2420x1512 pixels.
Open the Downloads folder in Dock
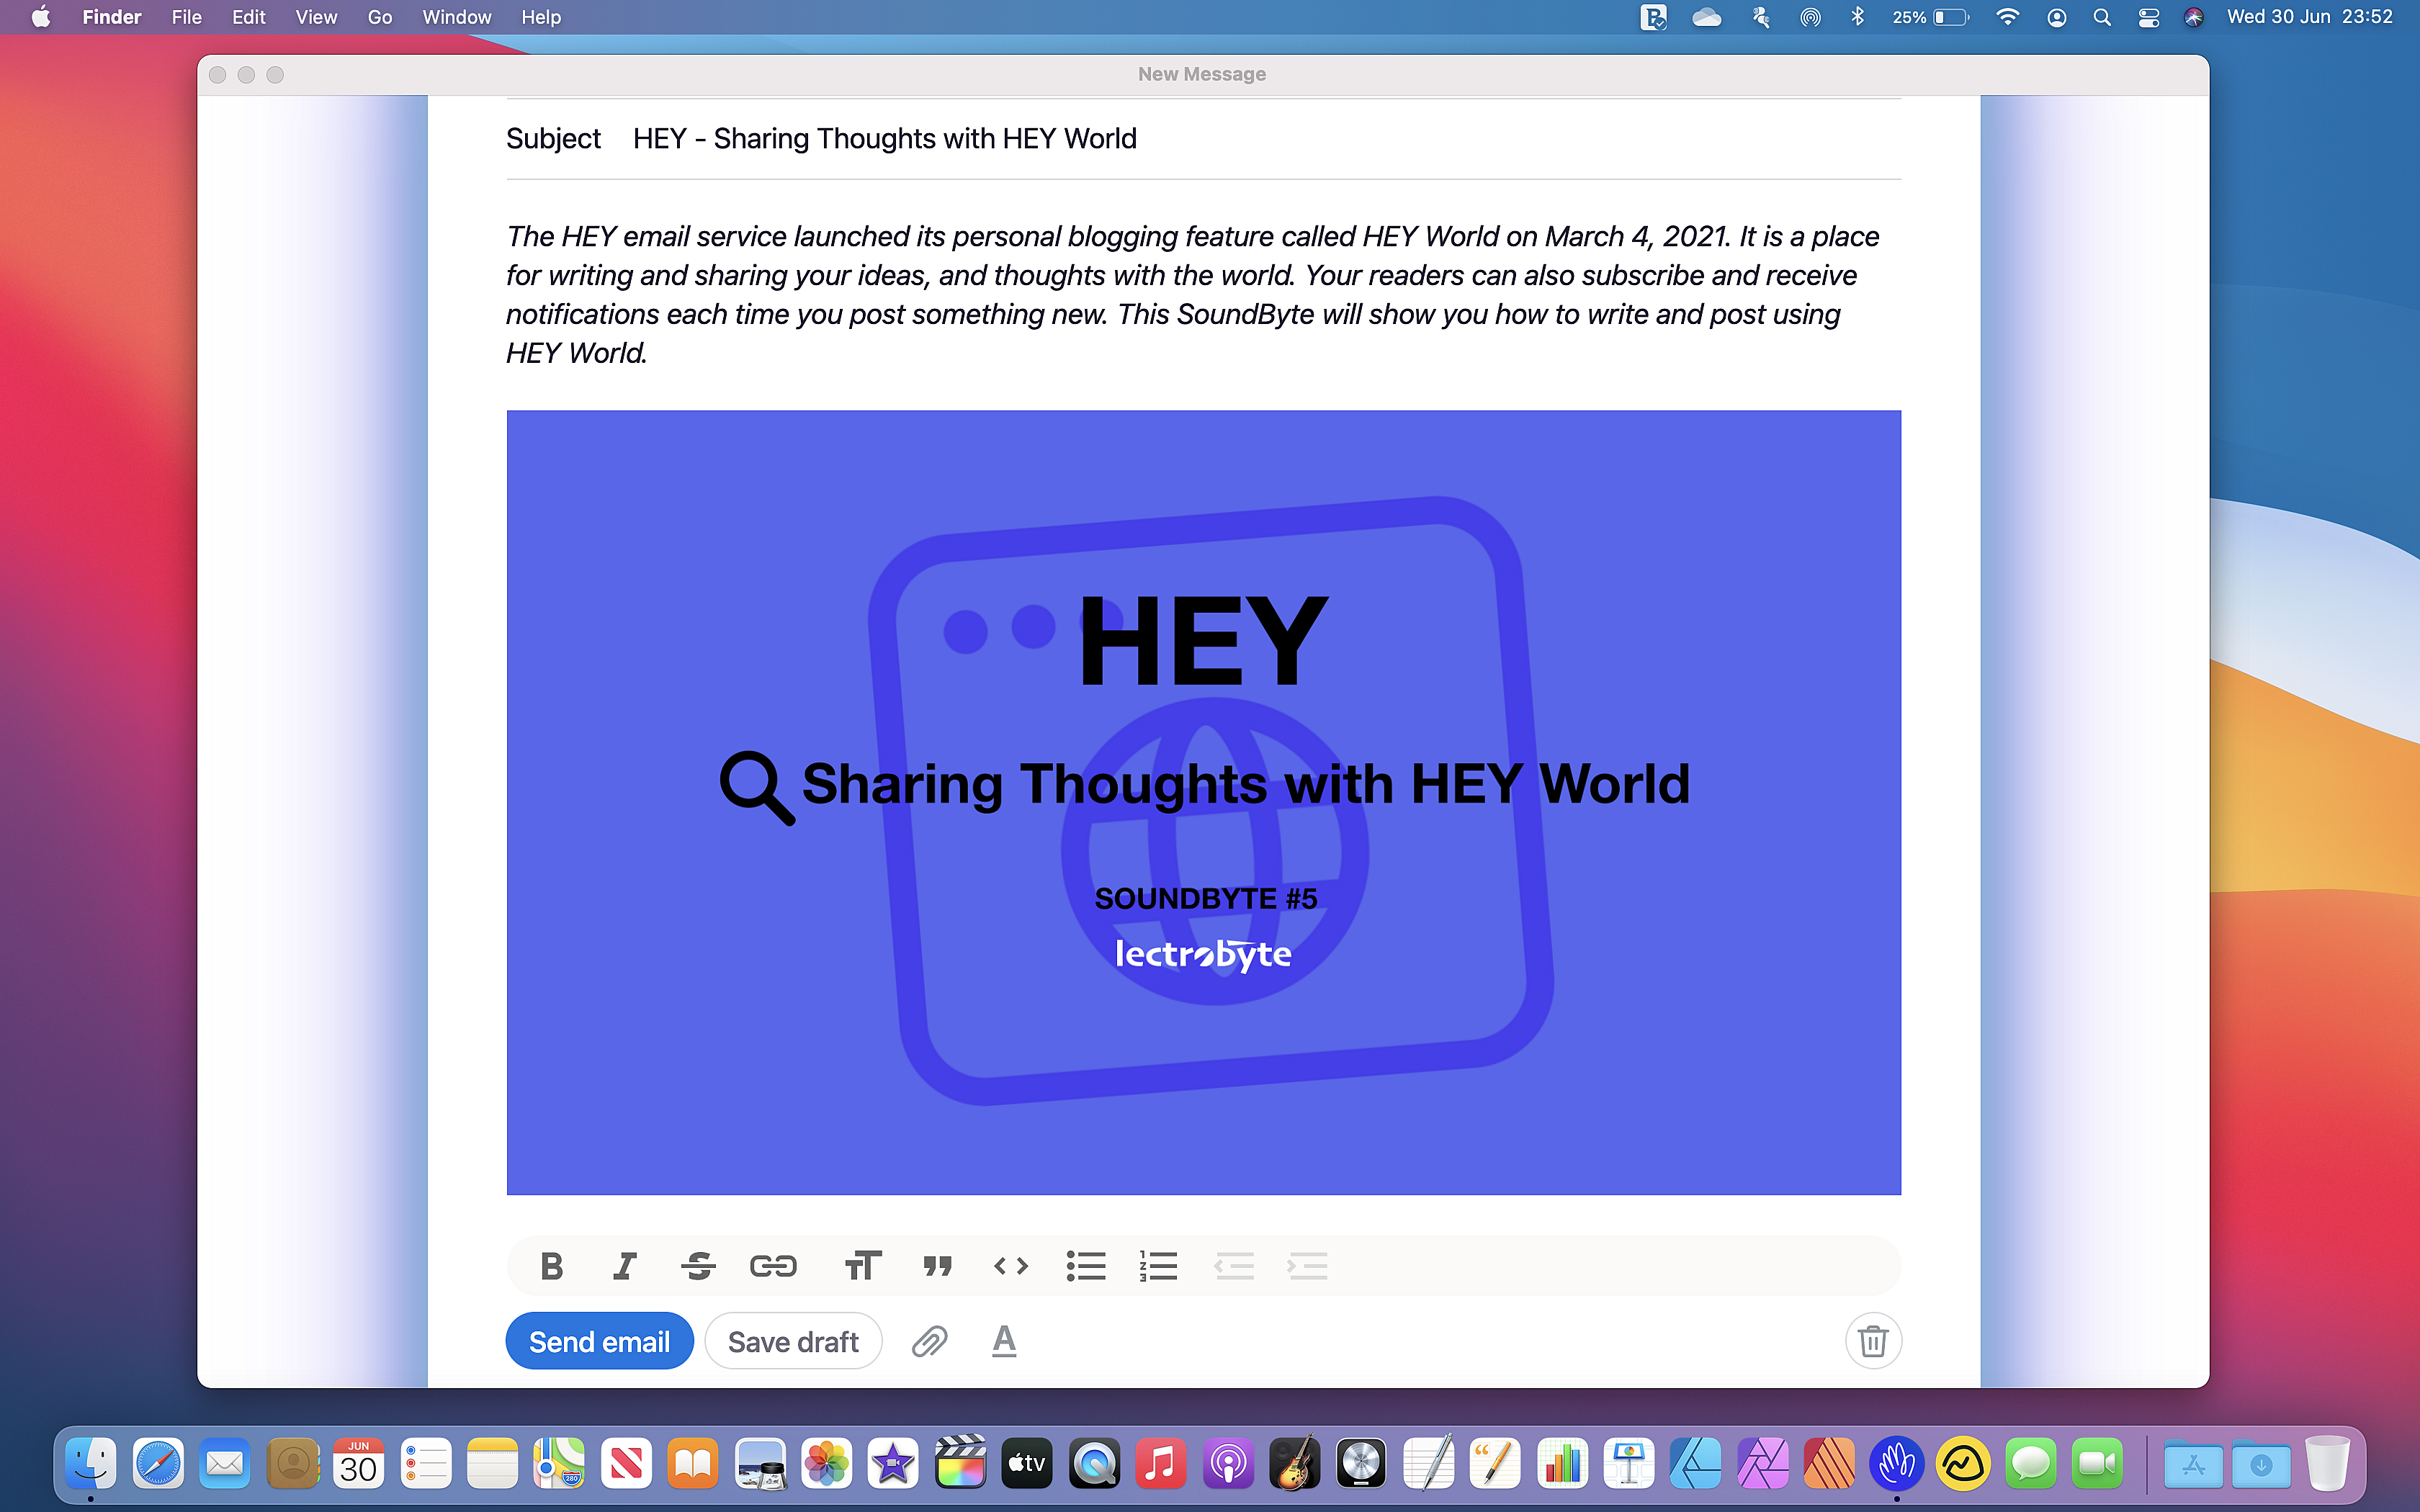(2260, 1464)
